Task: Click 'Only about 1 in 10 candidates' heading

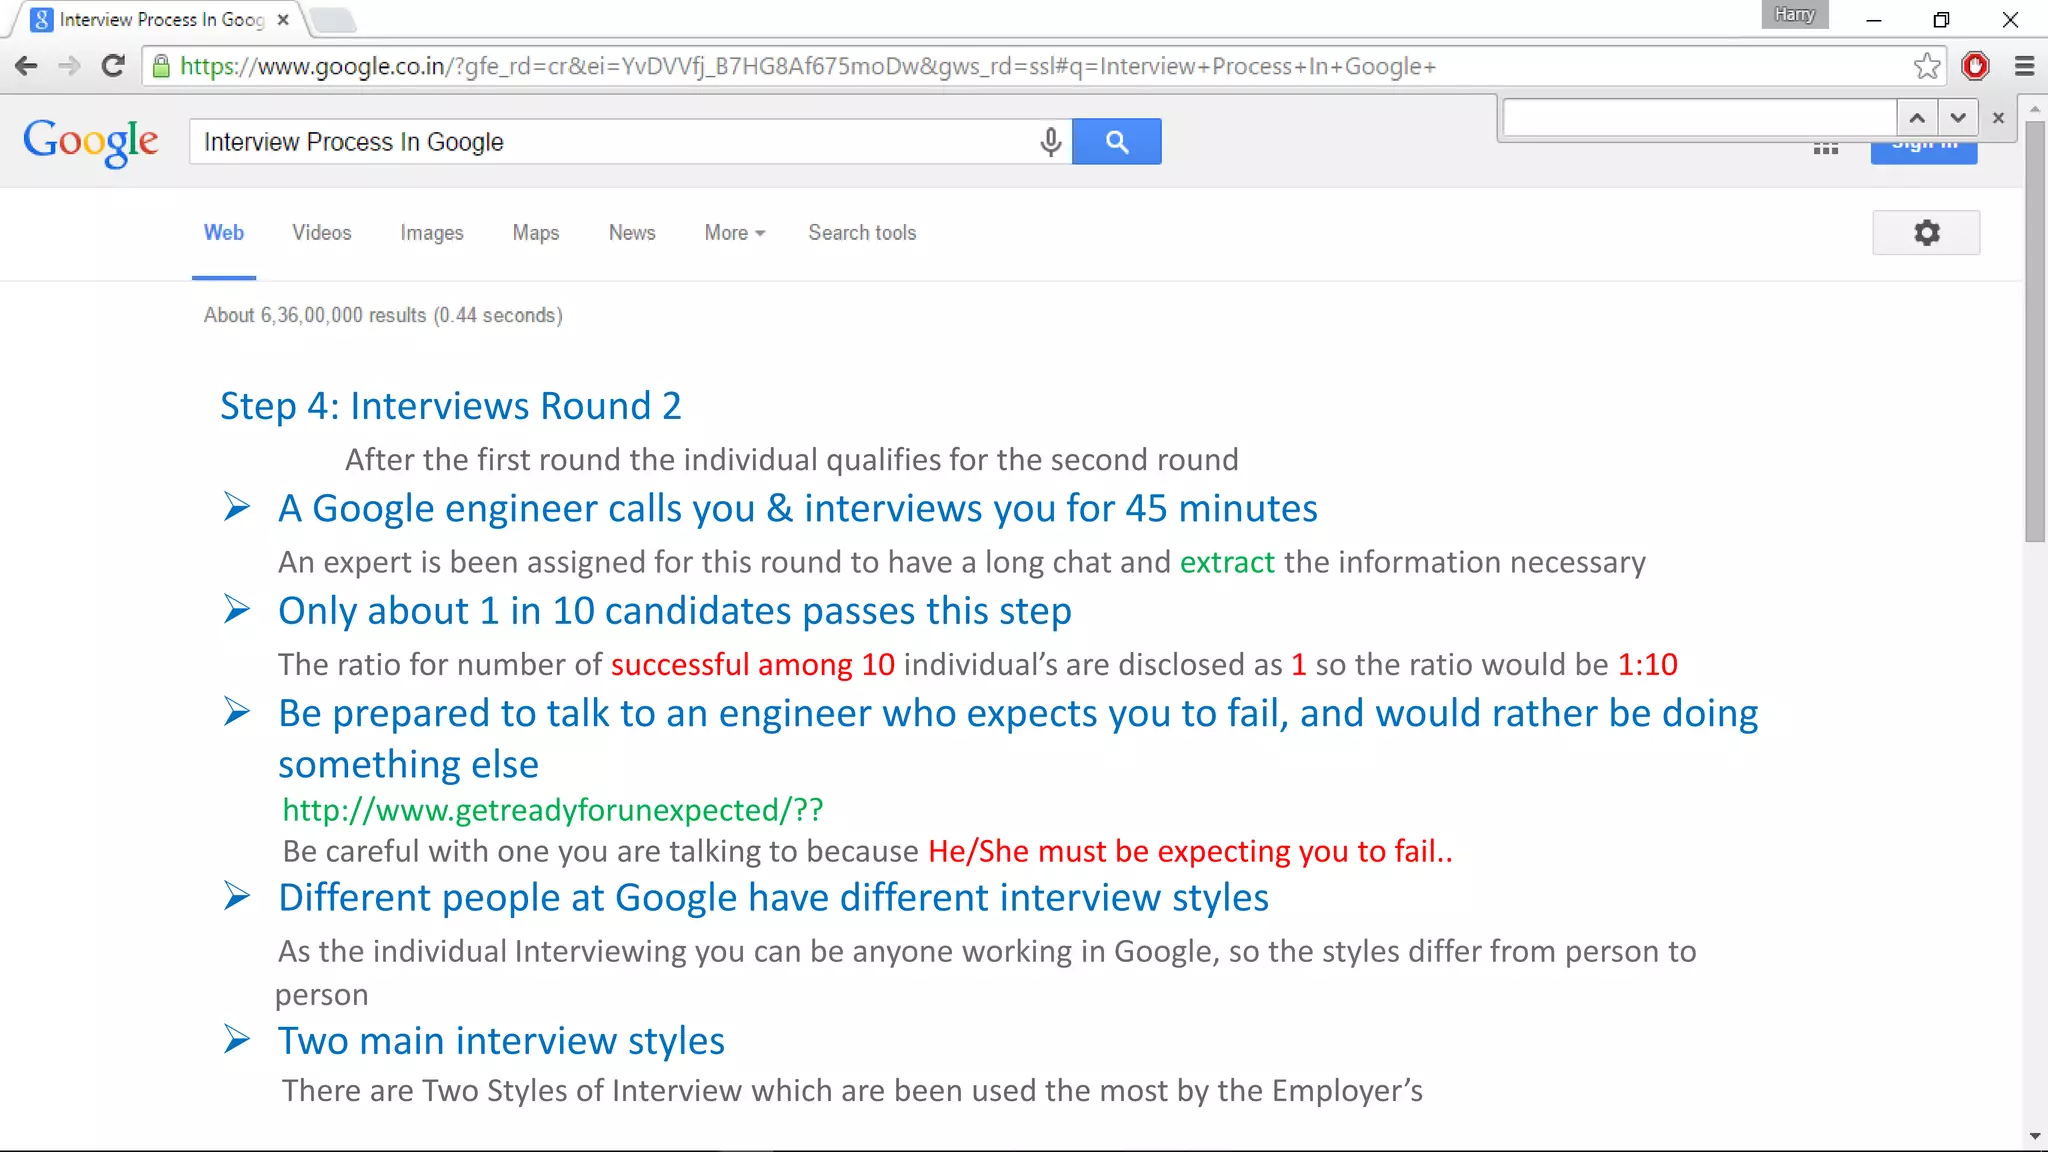Action: 675,611
